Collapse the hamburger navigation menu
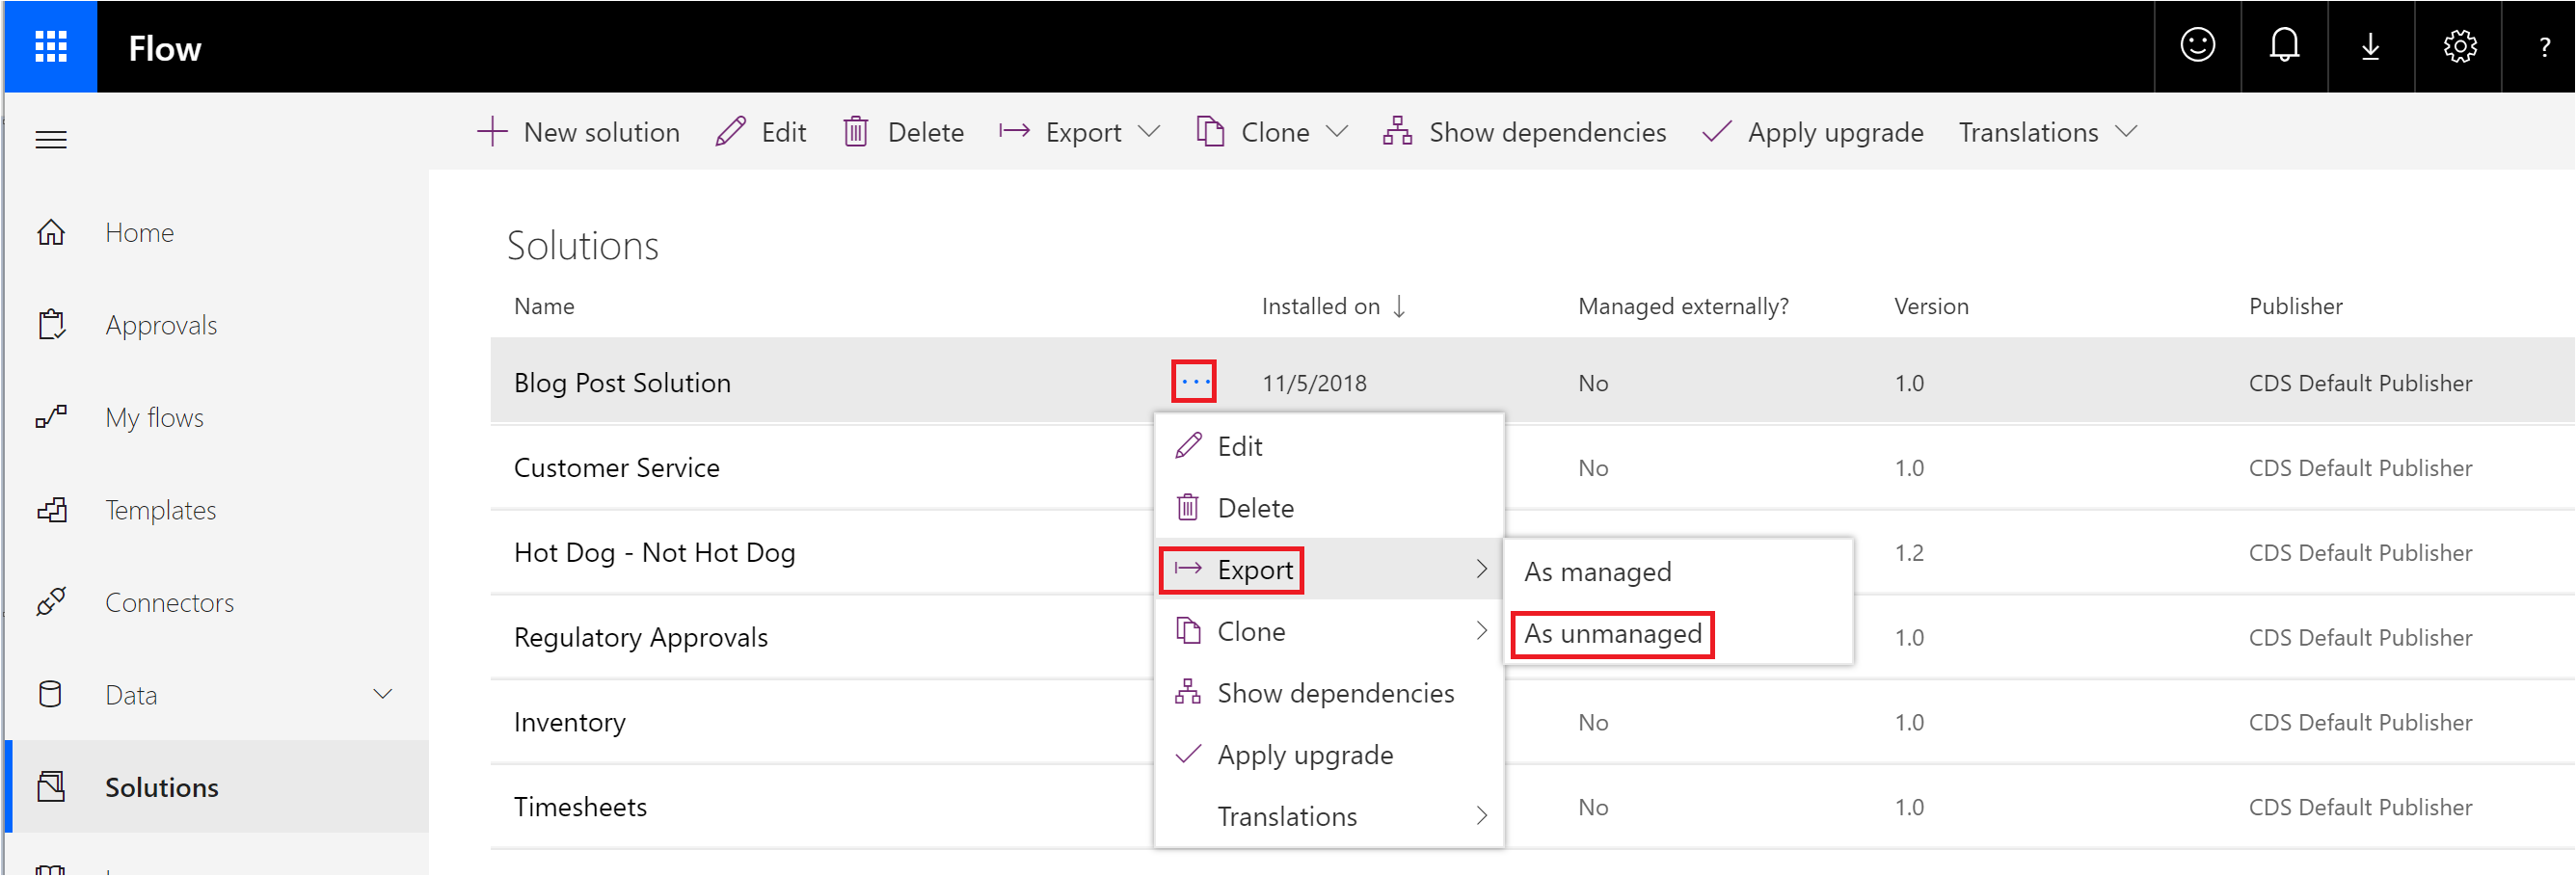The height and width of the screenshot is (876, 2576). tap(51, 140)
